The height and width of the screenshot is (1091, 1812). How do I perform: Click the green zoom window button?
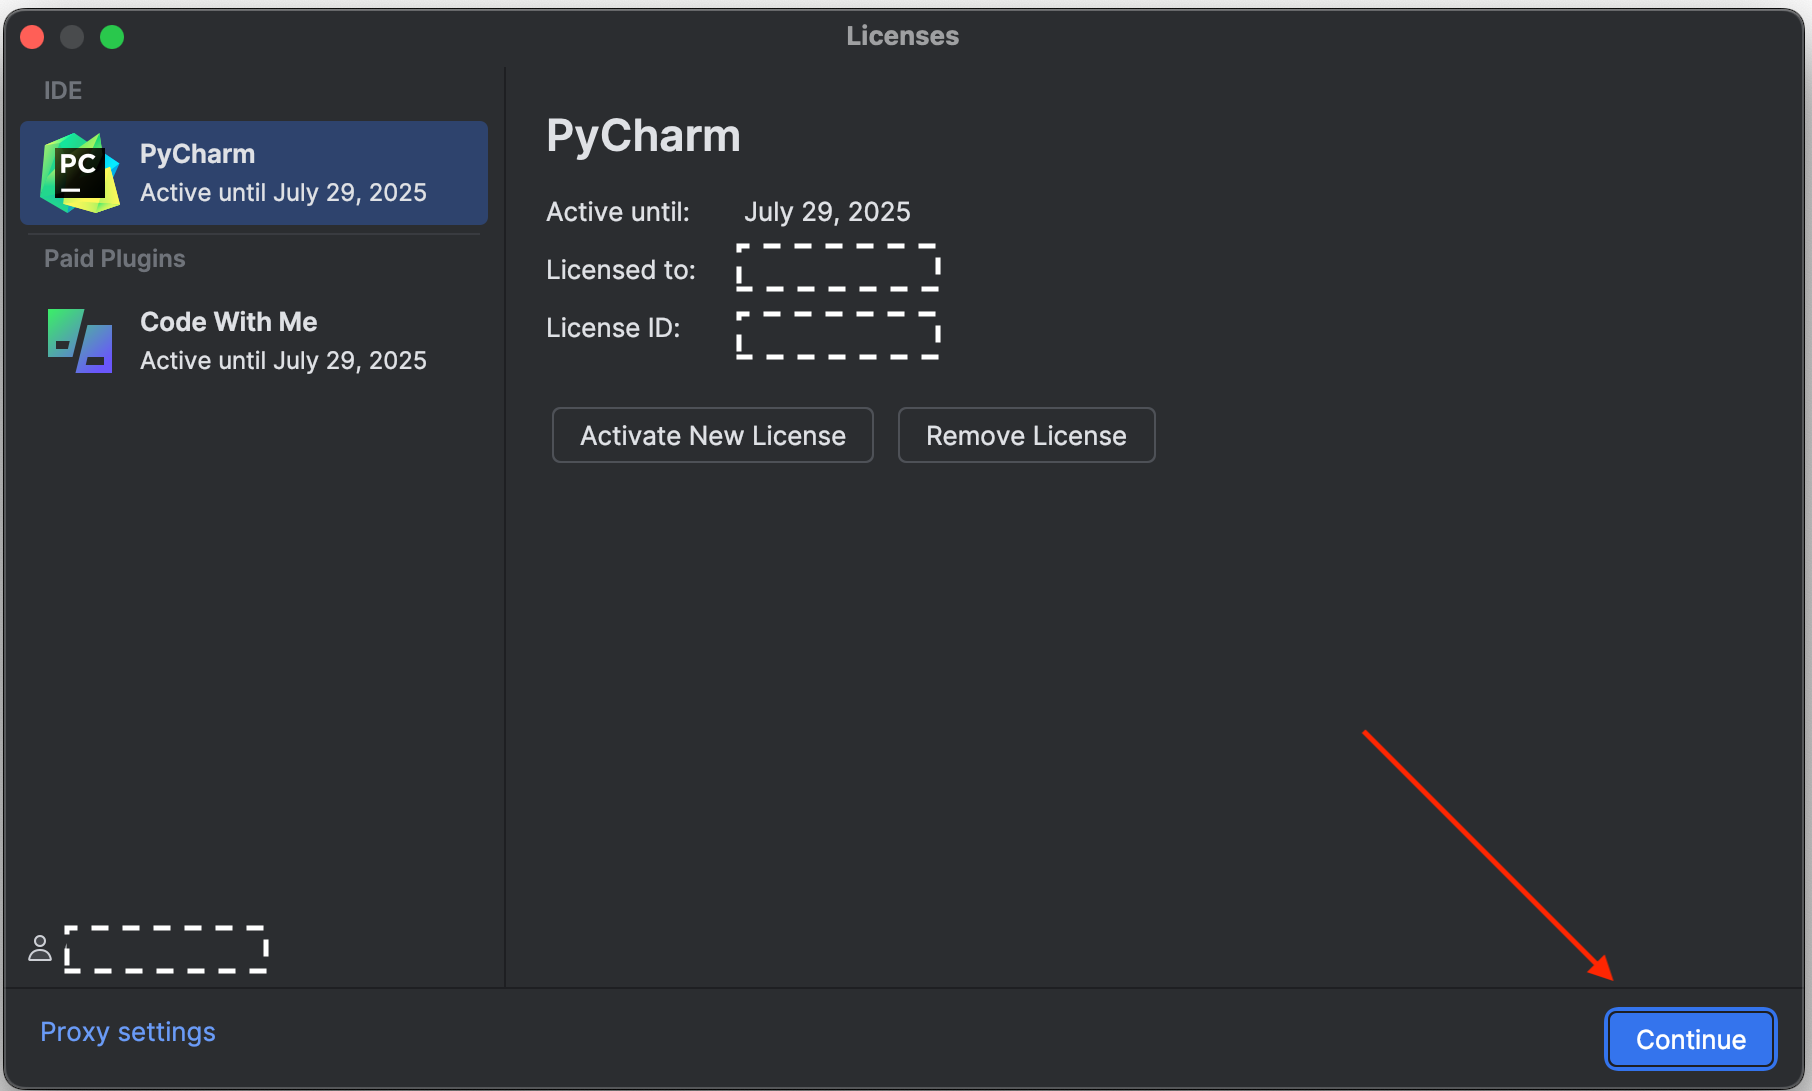112,37
